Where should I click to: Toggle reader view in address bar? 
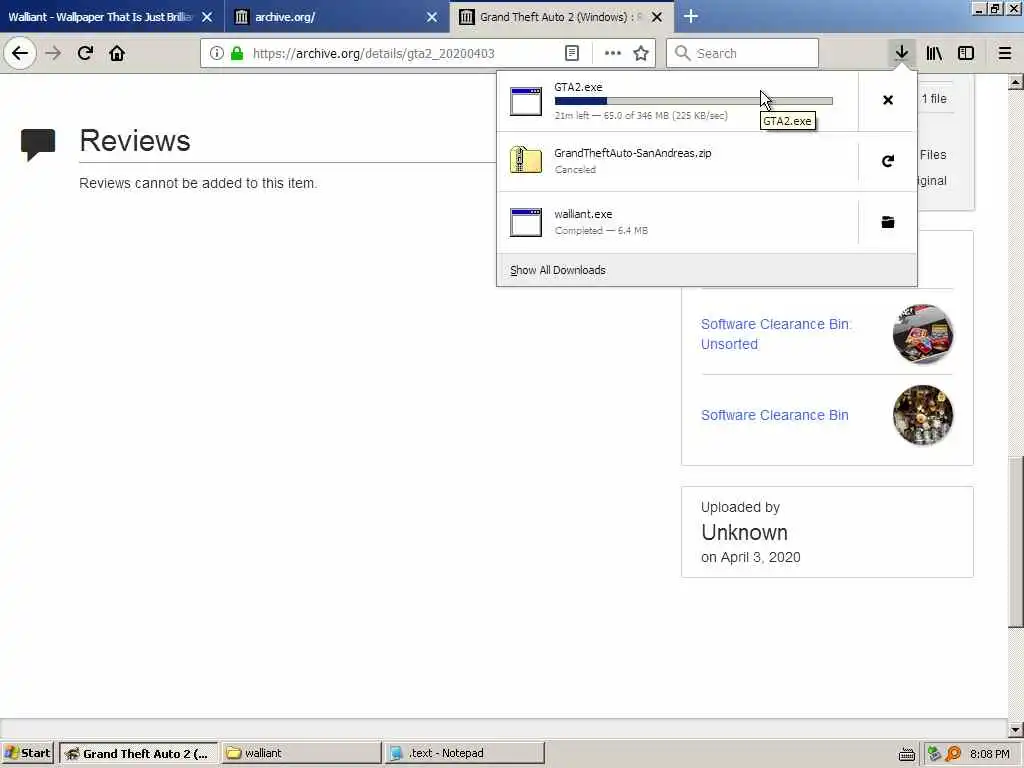pos(571,53)
